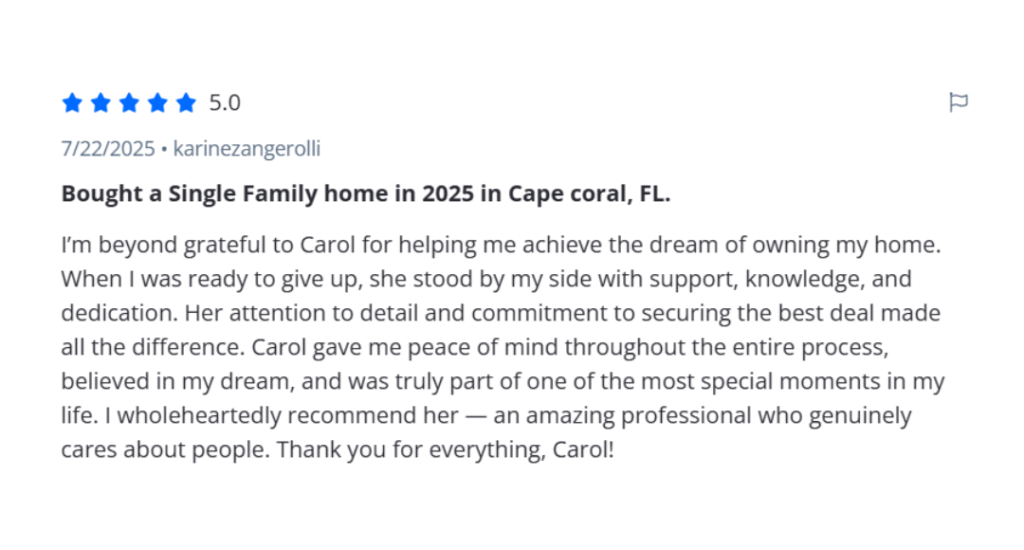Open reviewer karinezangerolli's name
The height and width of the screenshot is (550, 1024).
point(247,149)
